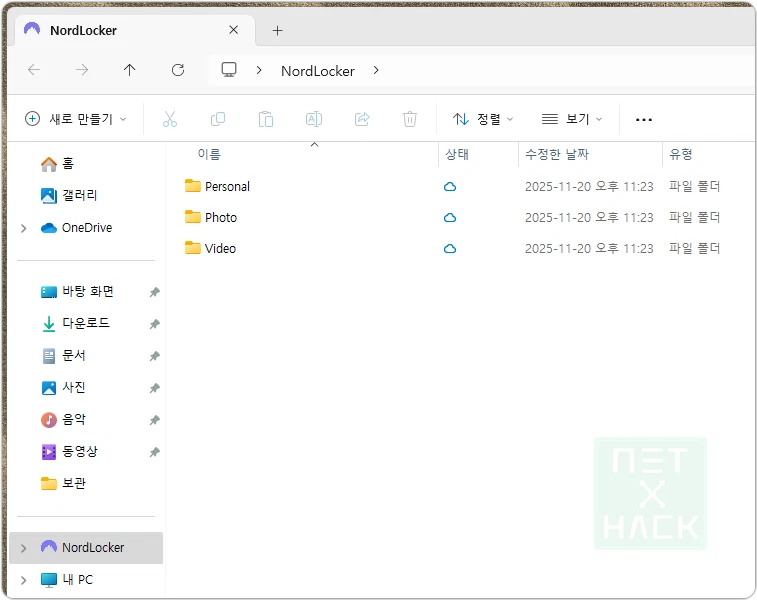Click the Delete trash can icon
The height and width of the screenshot is (600, 757).
[410, 119]
